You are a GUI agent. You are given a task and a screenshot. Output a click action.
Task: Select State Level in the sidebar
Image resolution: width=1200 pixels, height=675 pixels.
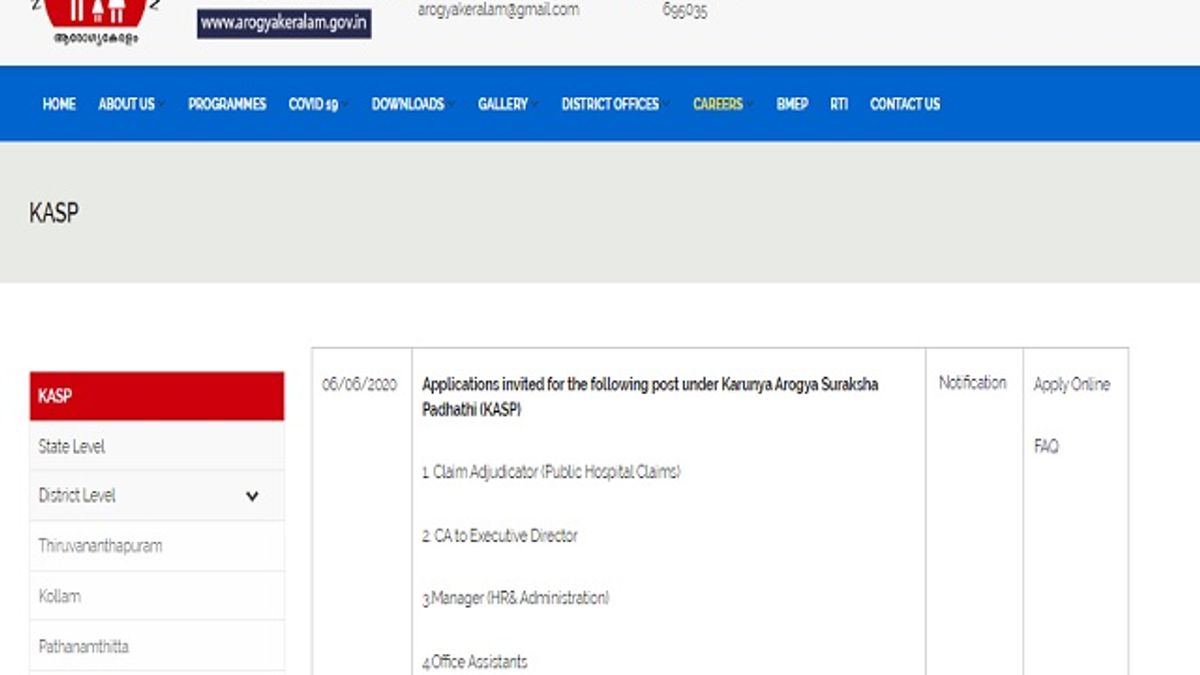coord(72,446)
